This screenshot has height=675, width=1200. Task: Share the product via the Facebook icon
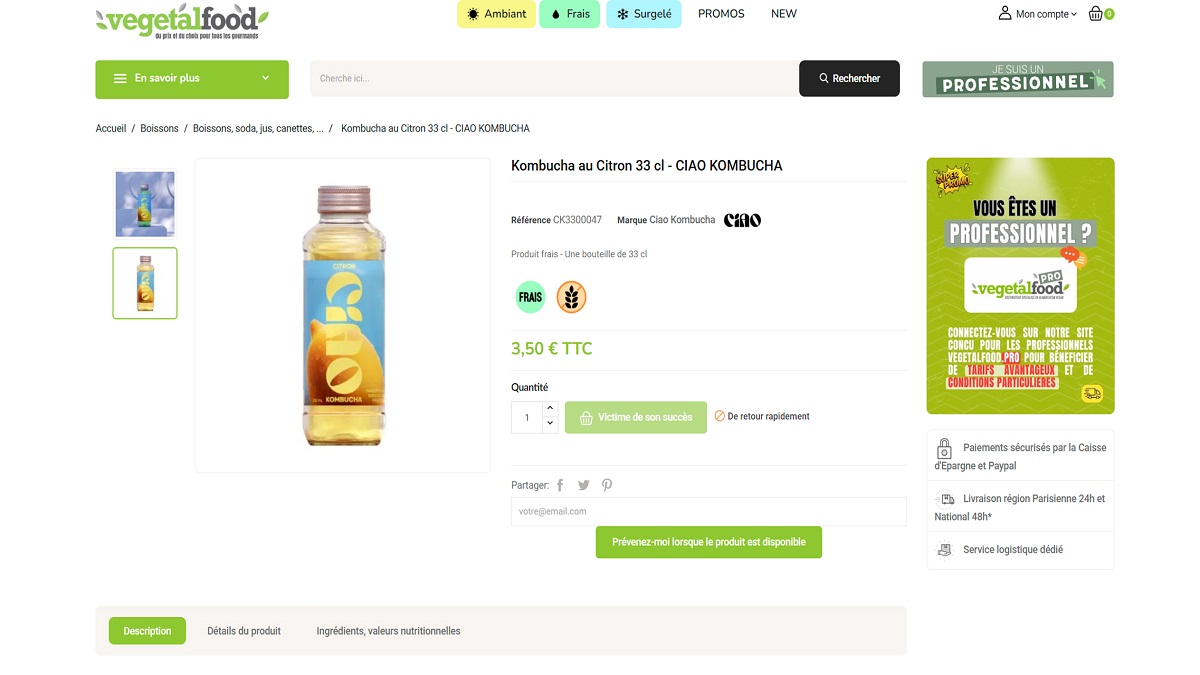[x=560, y=485]
